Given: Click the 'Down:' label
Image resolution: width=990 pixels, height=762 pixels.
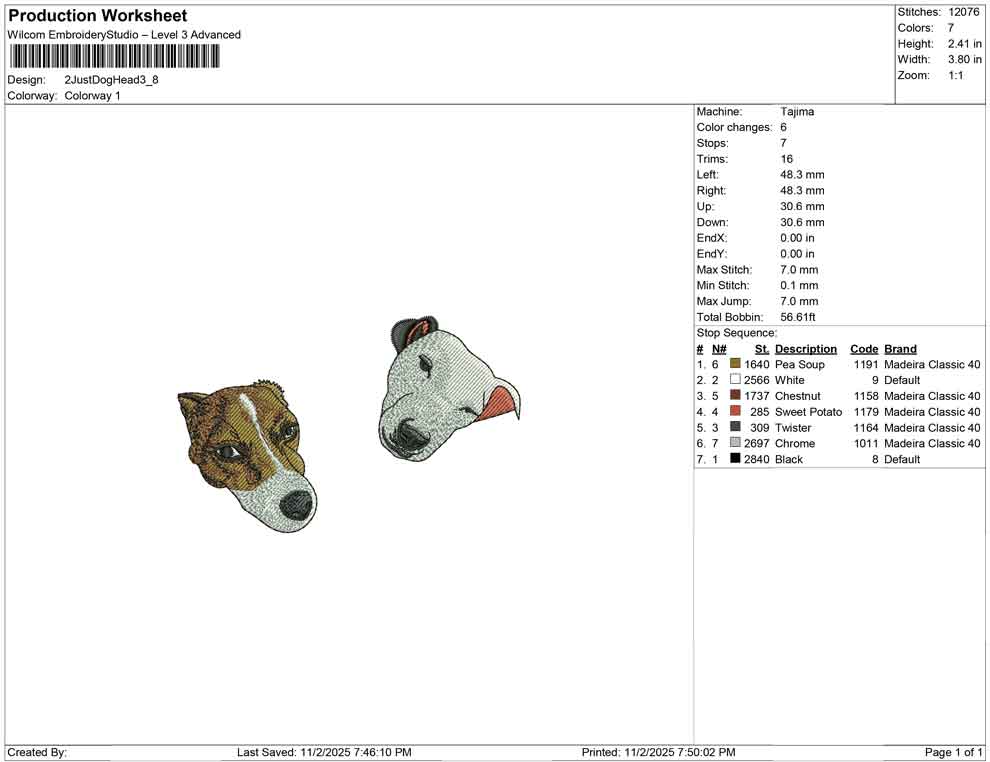Looking at the screenshot, I should pos(712,222).
